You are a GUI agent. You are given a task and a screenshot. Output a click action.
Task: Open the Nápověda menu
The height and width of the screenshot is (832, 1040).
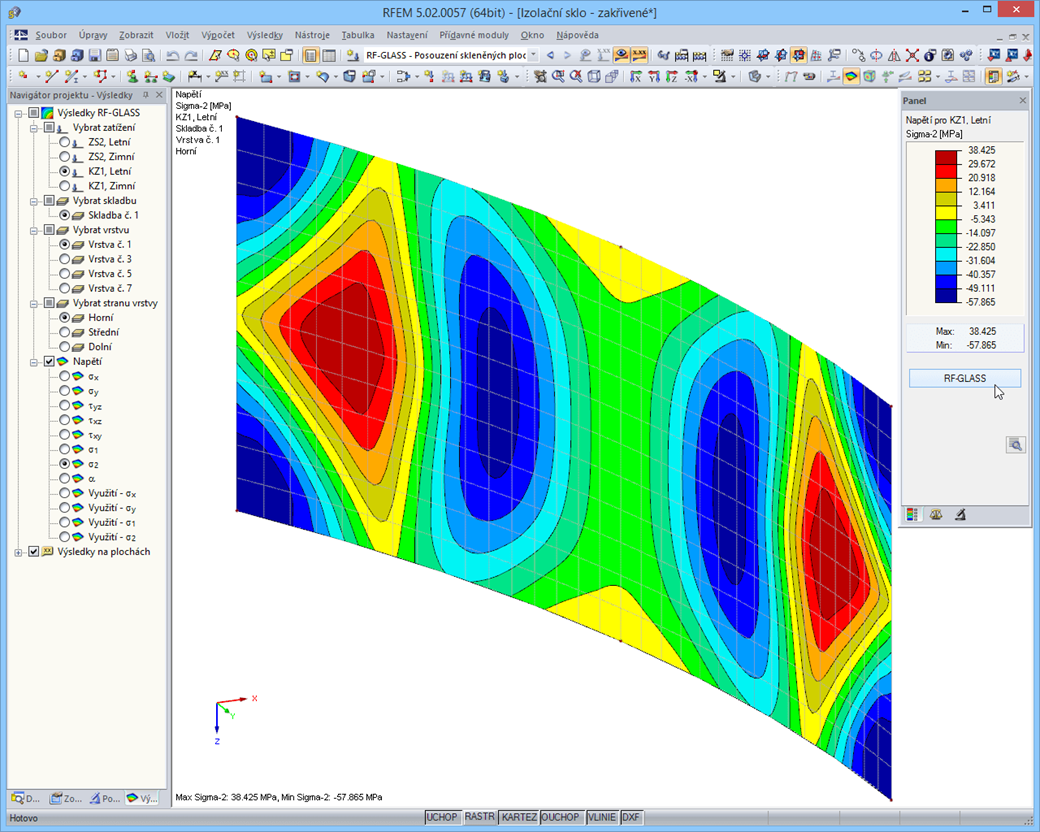[577, 35]
